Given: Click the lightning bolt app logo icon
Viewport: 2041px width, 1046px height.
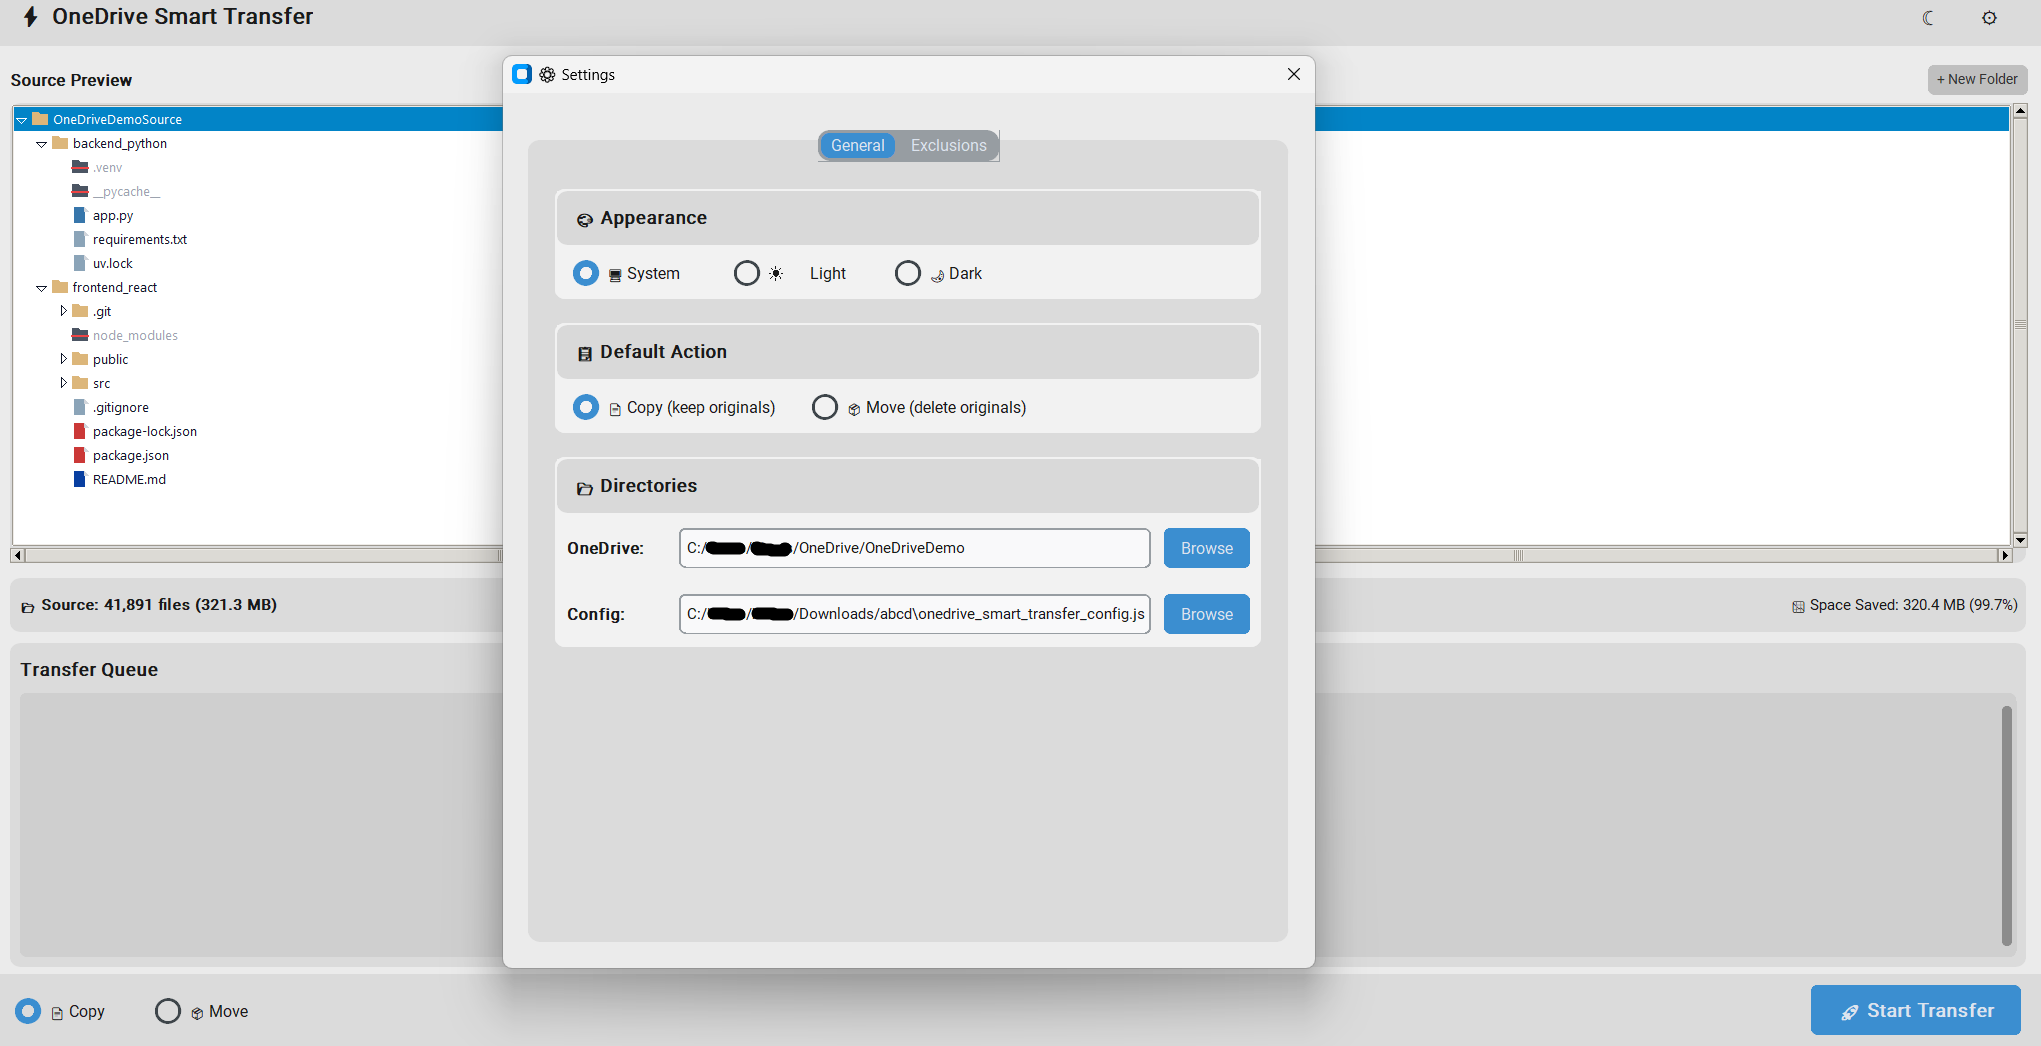Looking at the screenshot, I should click(x=31, y=17).
